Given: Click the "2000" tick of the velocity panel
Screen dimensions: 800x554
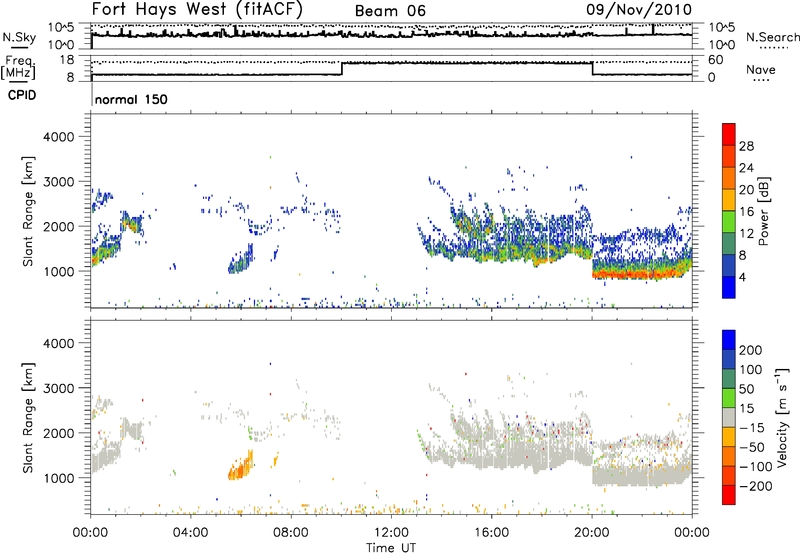Looking at the screenshot, I should point(59,433).
